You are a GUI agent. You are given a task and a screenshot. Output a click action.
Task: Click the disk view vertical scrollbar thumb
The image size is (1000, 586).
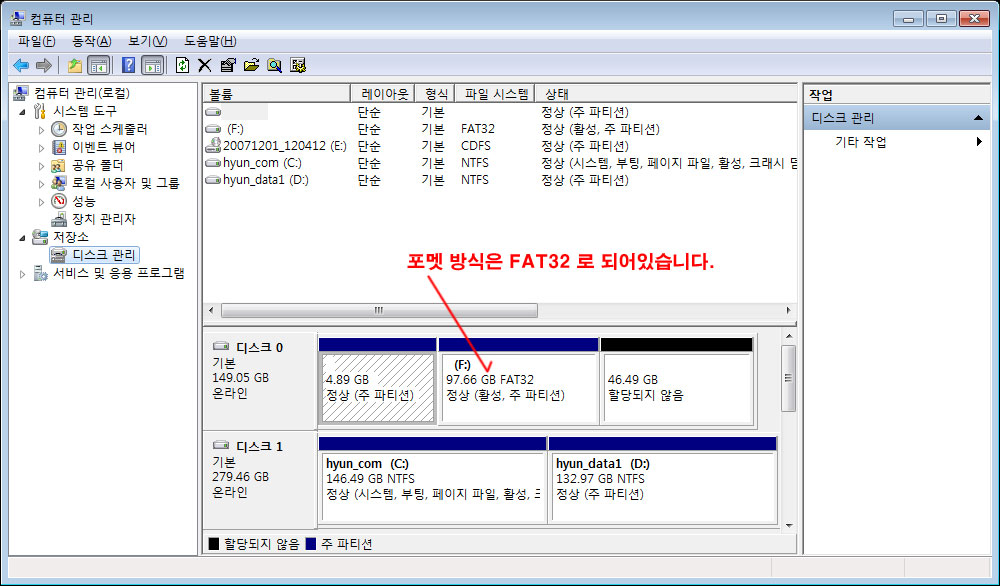789,378
